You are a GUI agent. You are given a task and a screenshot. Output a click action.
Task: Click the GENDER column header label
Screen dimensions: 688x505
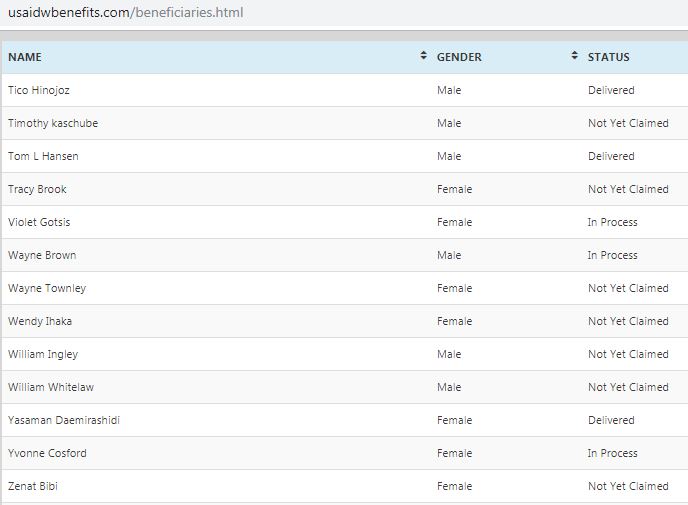click(459, 57)
